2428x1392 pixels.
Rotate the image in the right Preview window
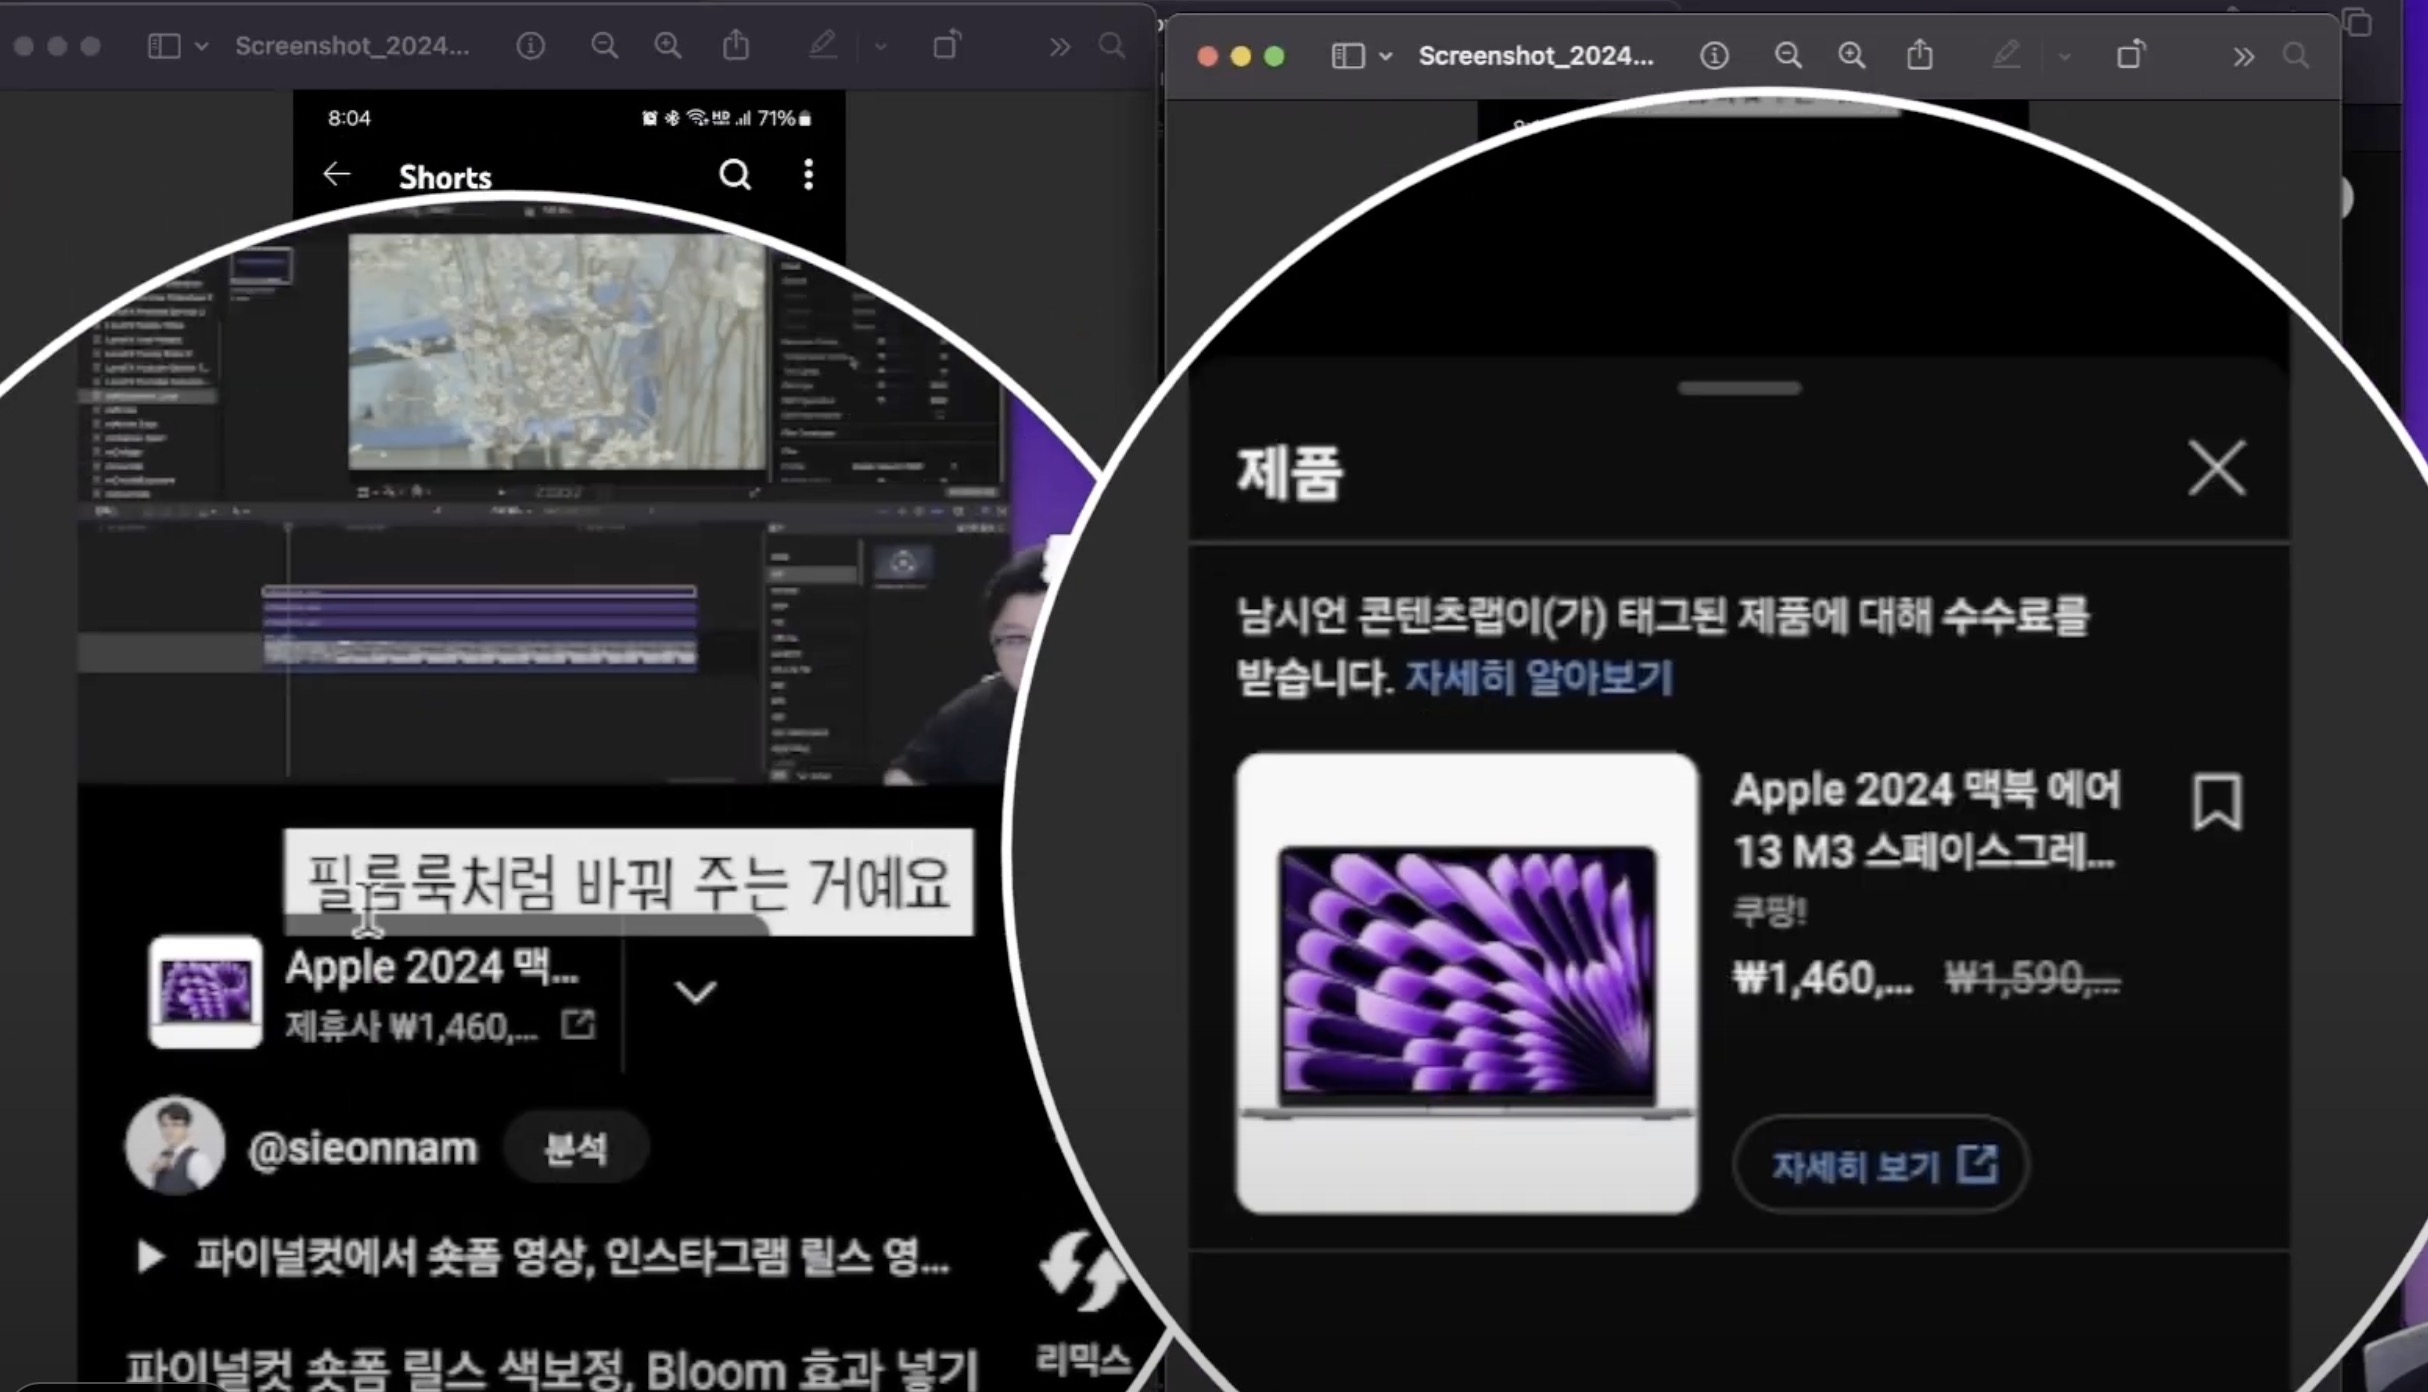pyautogui.click(x=2131, y=55)
